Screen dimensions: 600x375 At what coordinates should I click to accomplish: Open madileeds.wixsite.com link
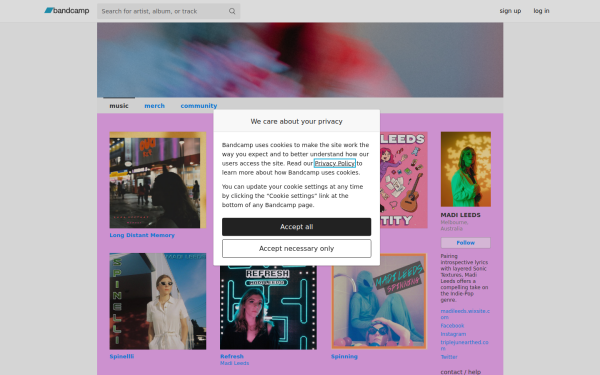point(465,314)
